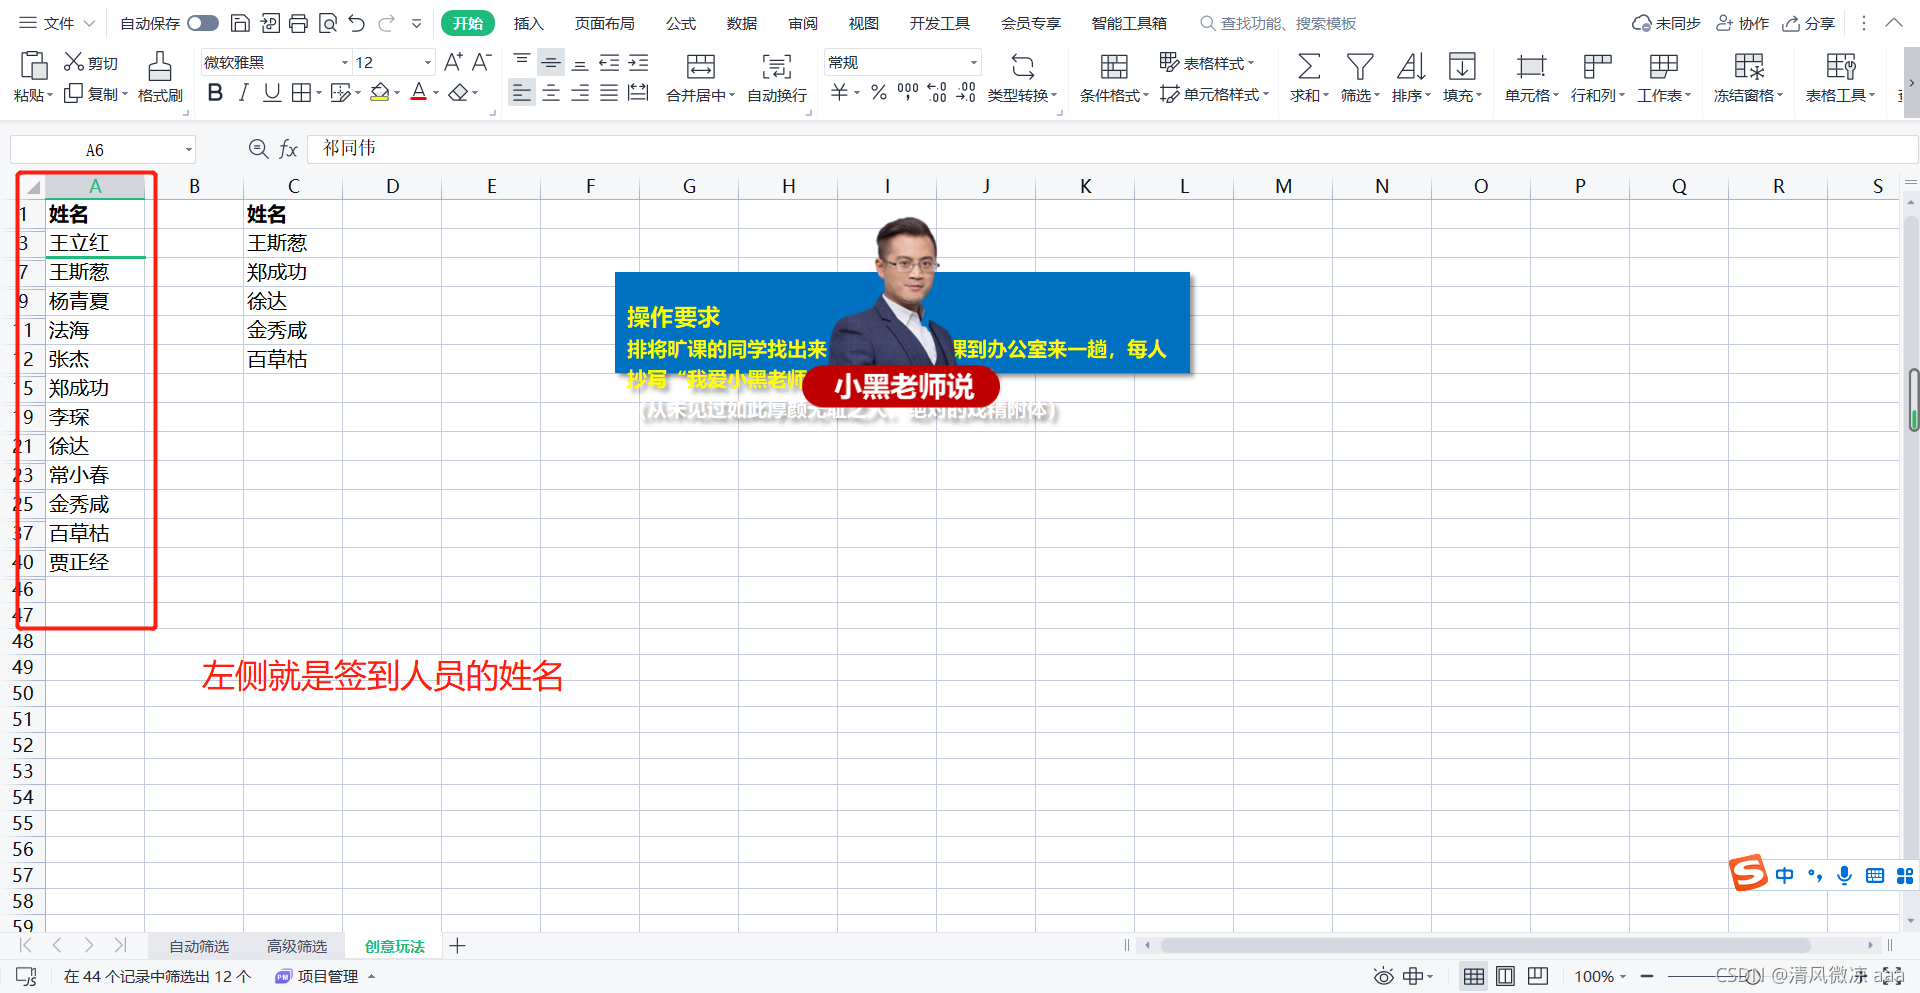Screen dimensions: 1920x993
Task: Switch to the 高级筛选 sheet tab
Action: tap(297, 946)
